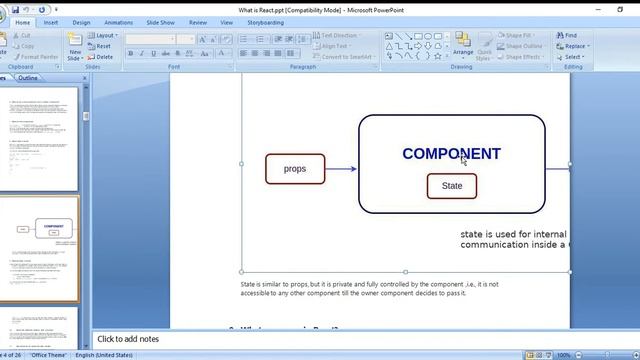Click the Font Color button
Viewport: 640px width, 360px height.
(222, 53)
